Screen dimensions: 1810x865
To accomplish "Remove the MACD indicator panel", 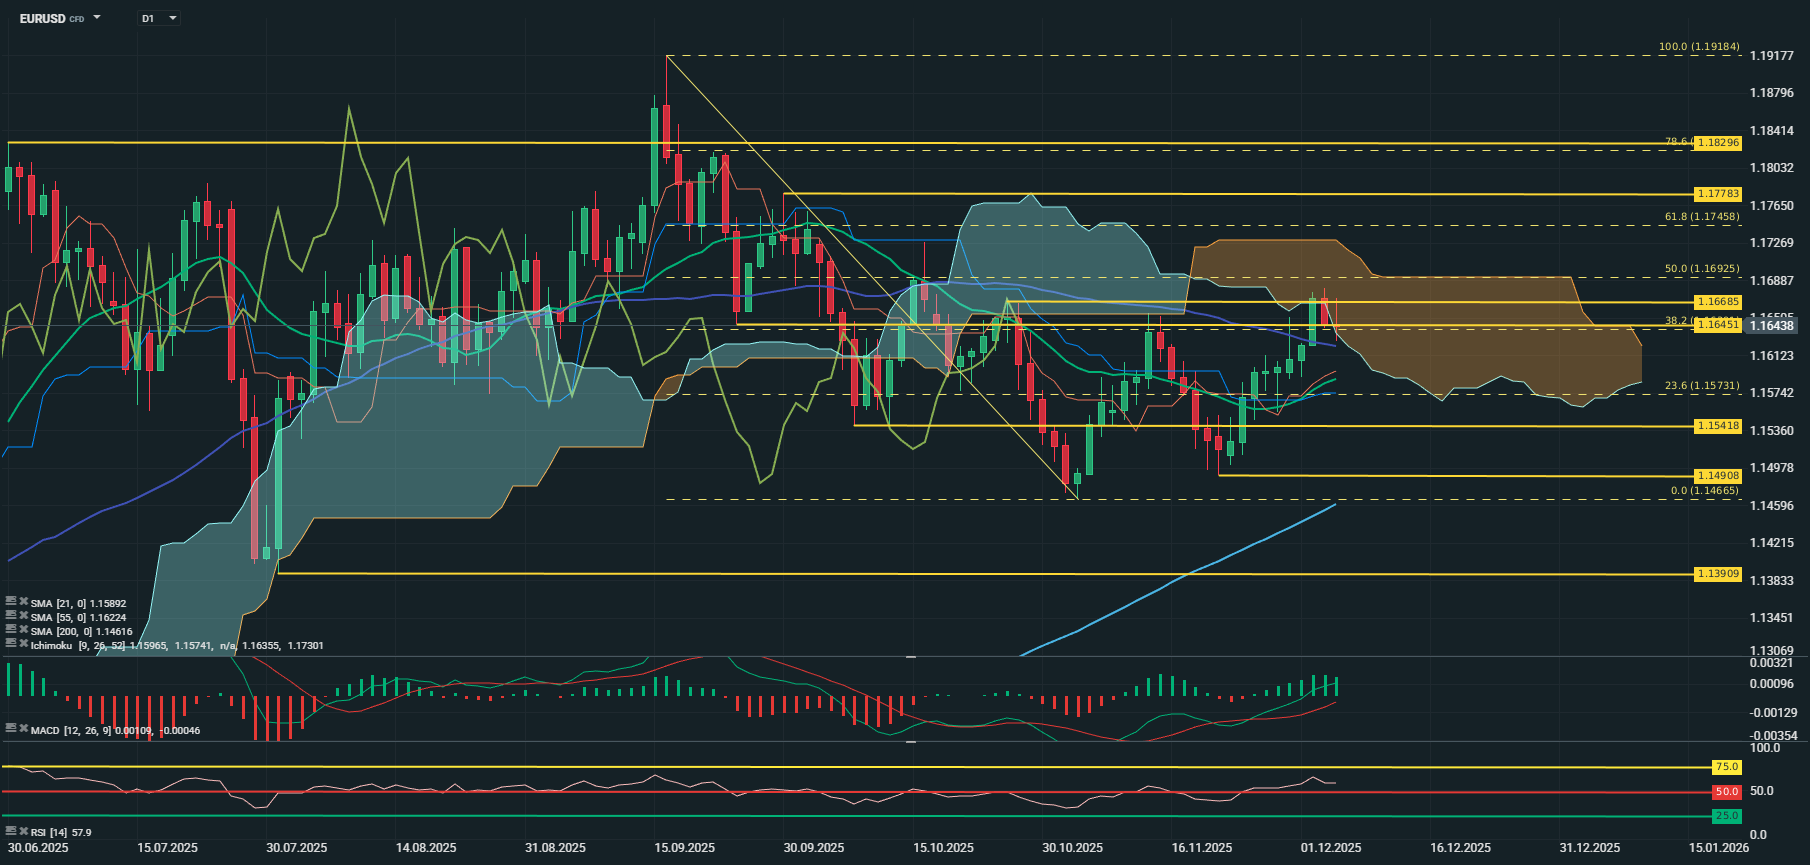I will (23, 730).
